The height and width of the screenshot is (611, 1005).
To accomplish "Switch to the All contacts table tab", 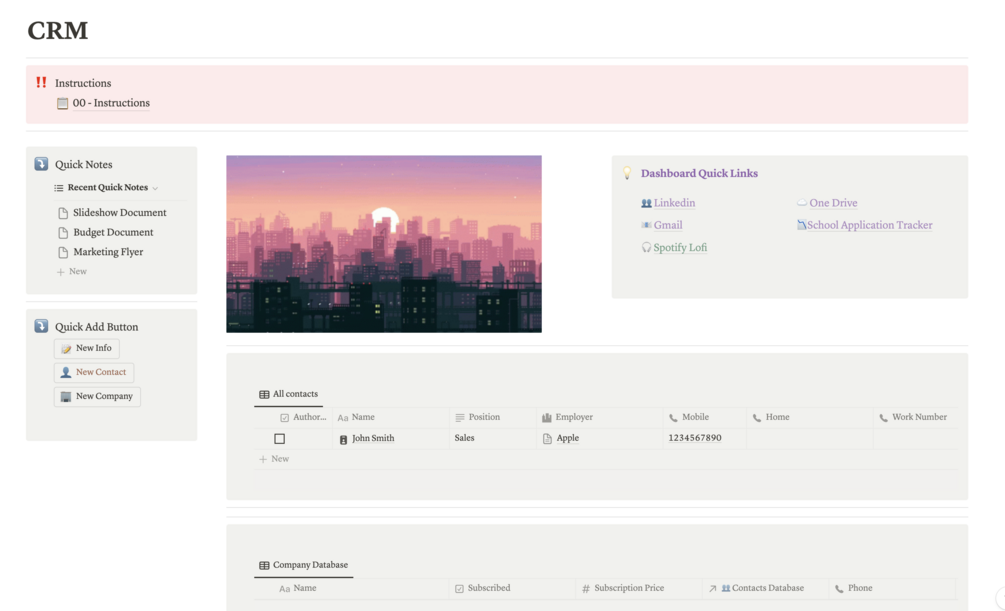I will pyautogui.click(x=288, y=394).
